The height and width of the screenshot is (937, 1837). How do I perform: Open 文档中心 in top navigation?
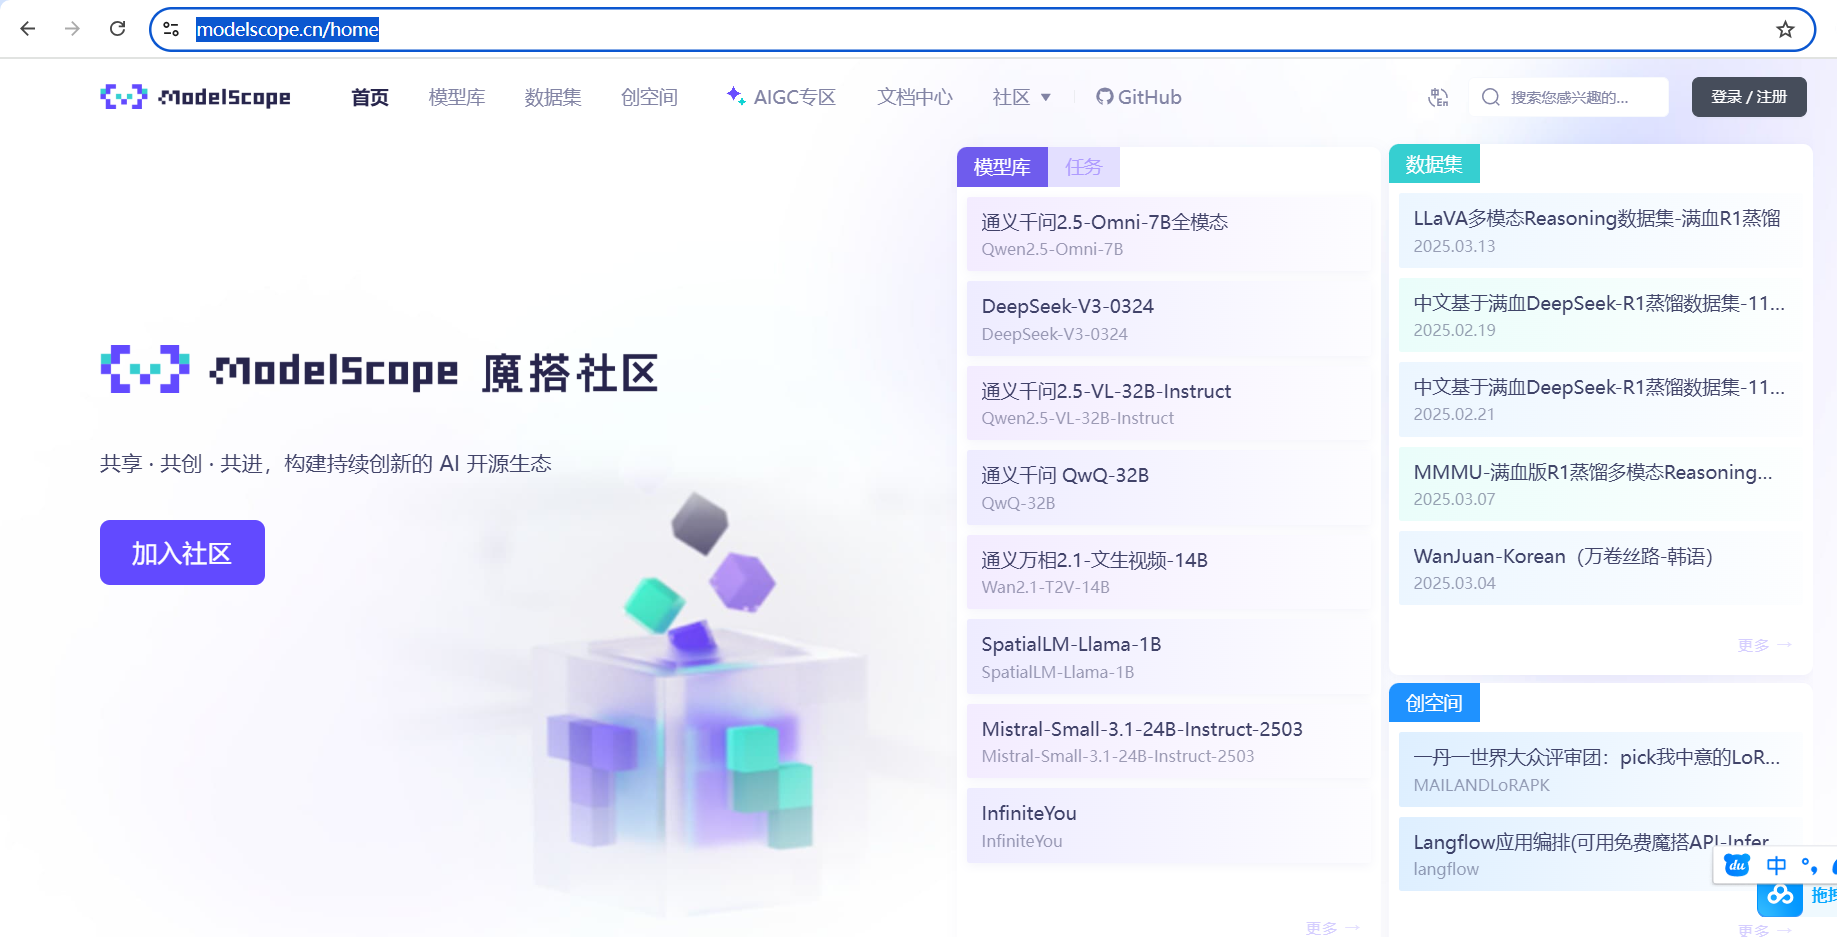915,97
